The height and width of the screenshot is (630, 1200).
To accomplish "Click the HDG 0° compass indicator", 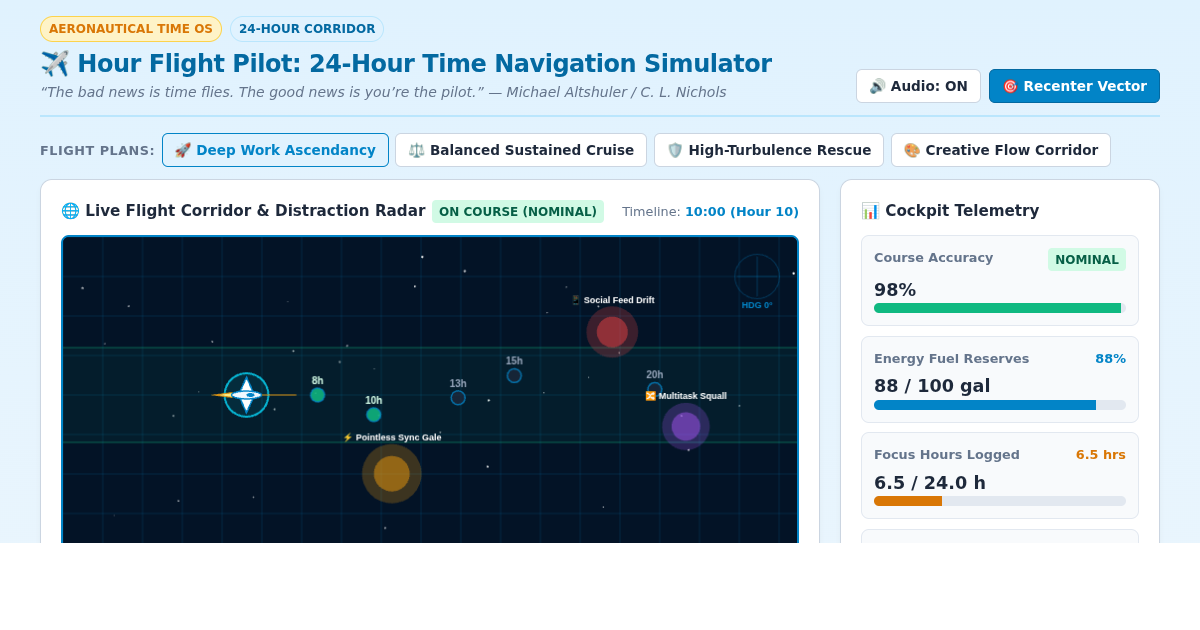I will pyautogui.click(x=757, y=282).
